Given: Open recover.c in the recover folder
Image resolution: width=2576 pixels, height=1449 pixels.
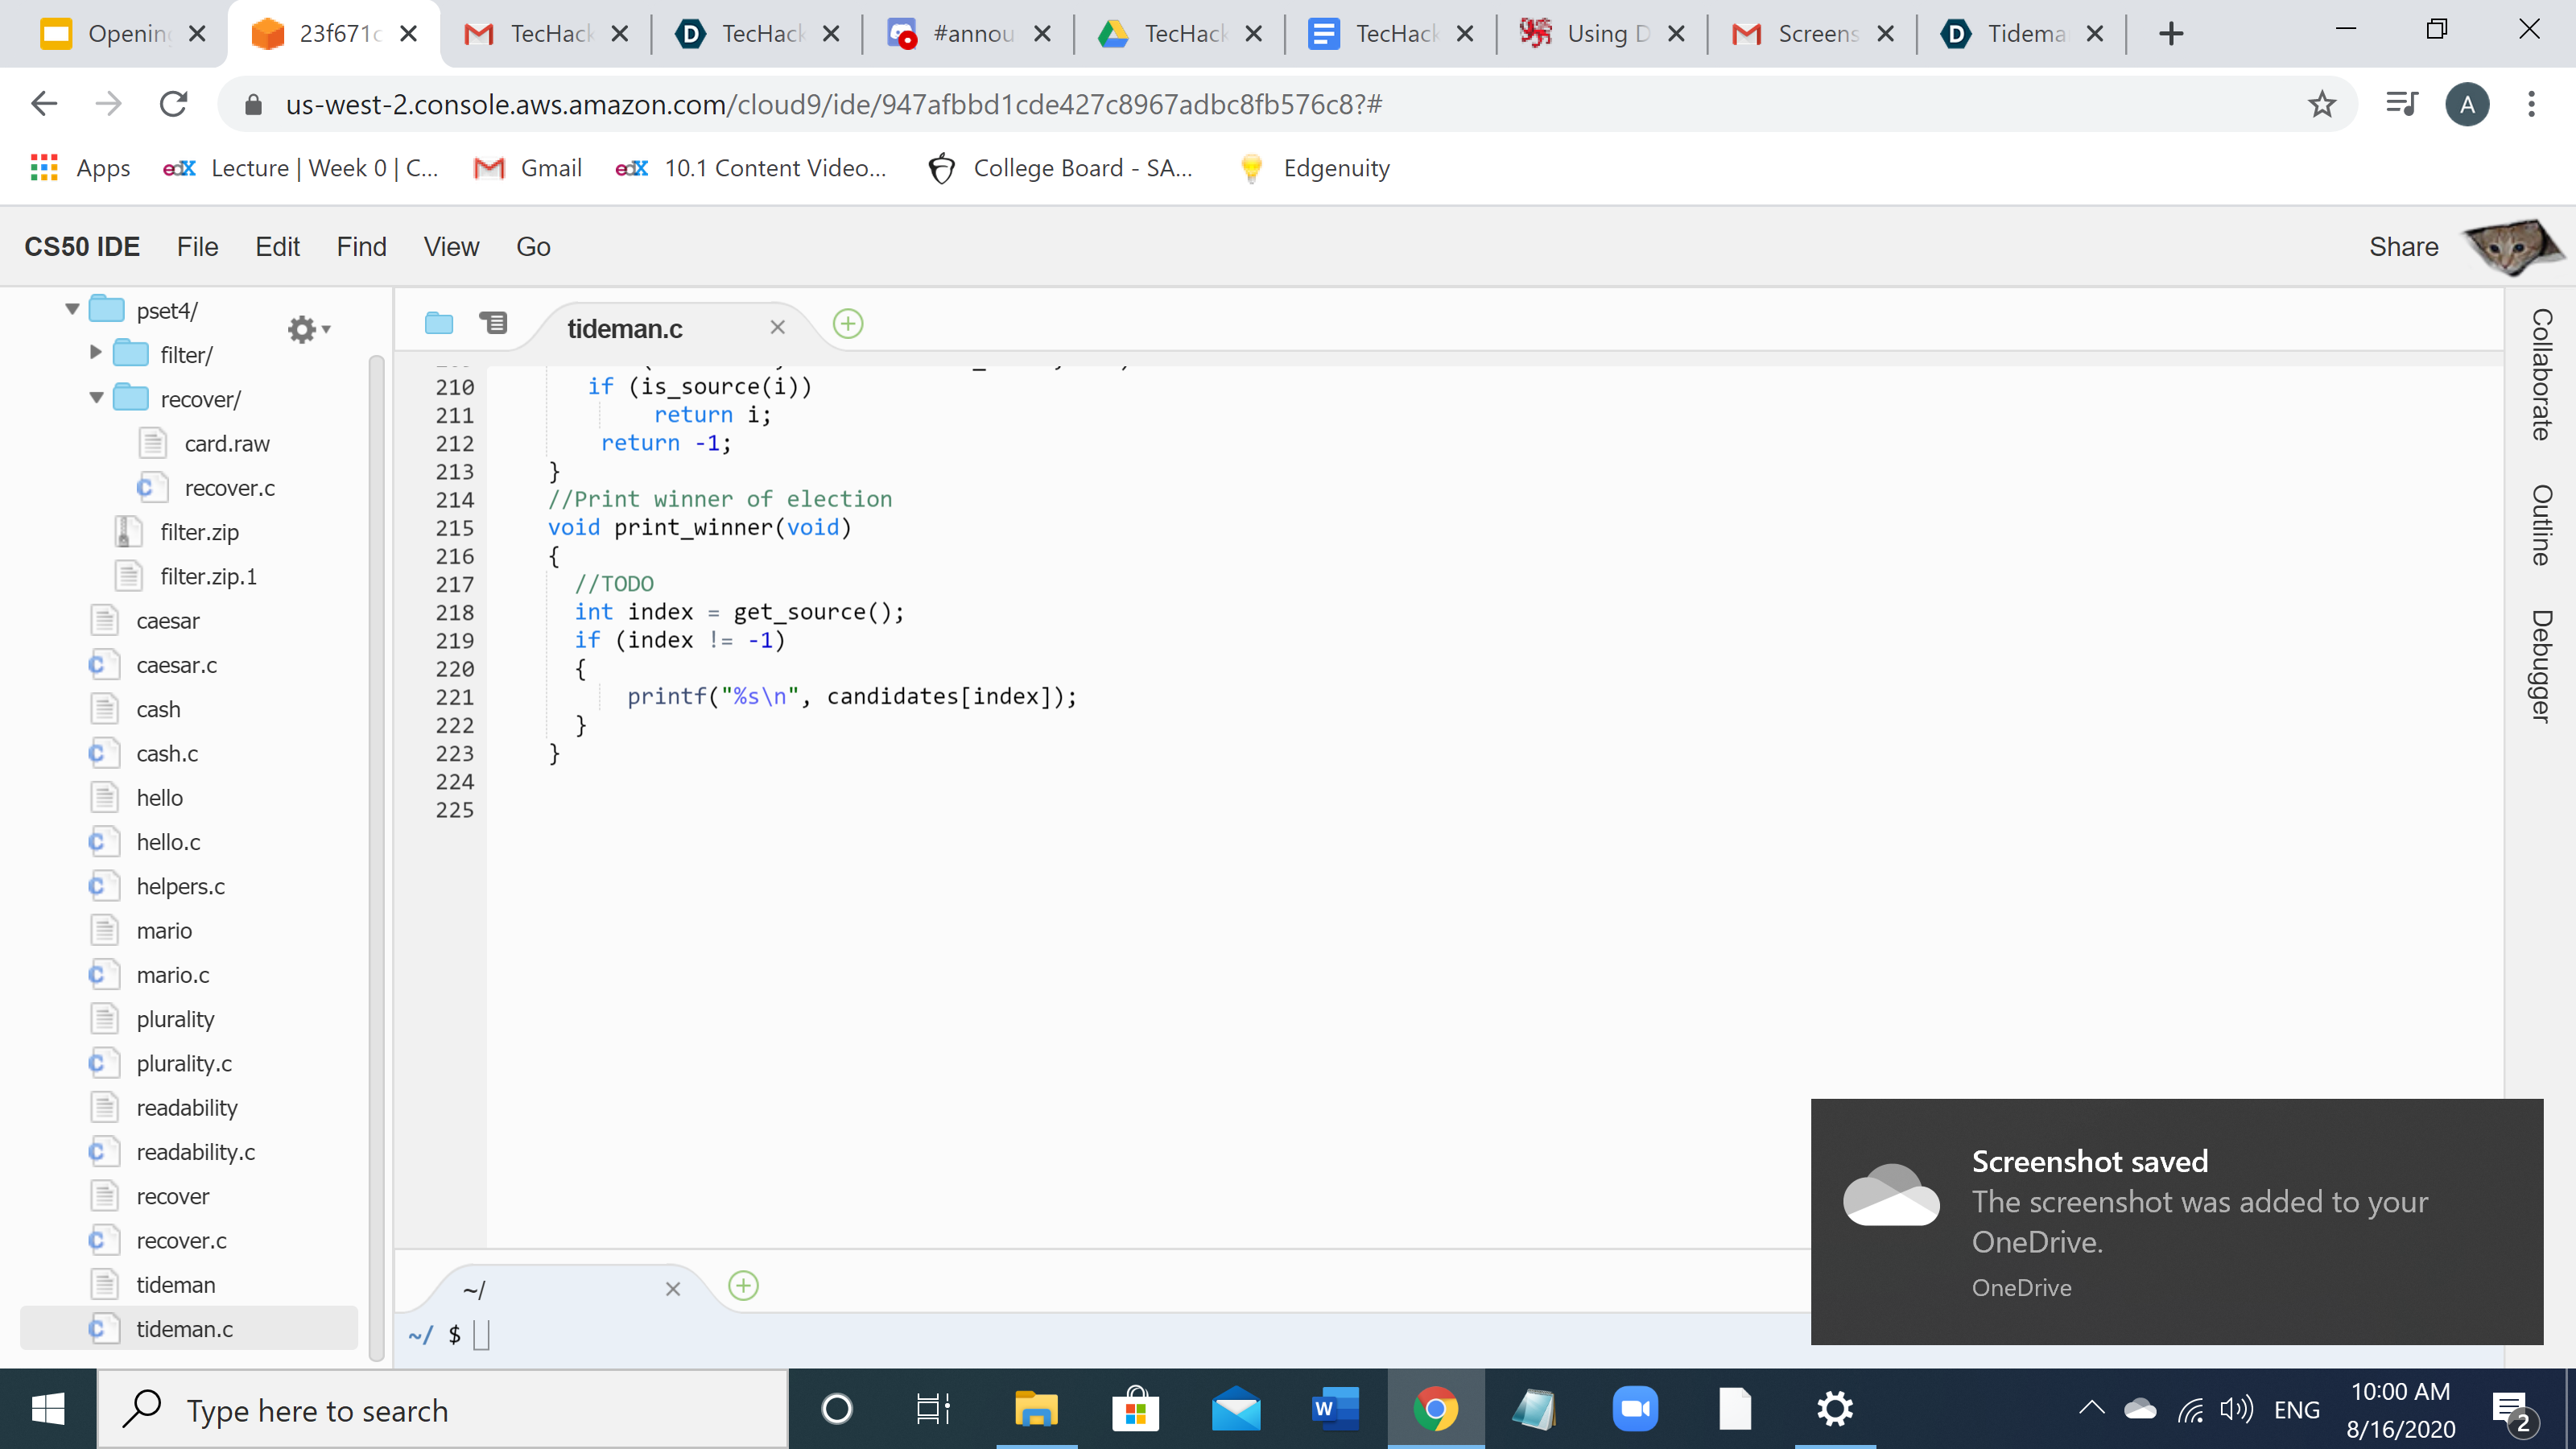Looking at the screenshot, I should point(229,488).
